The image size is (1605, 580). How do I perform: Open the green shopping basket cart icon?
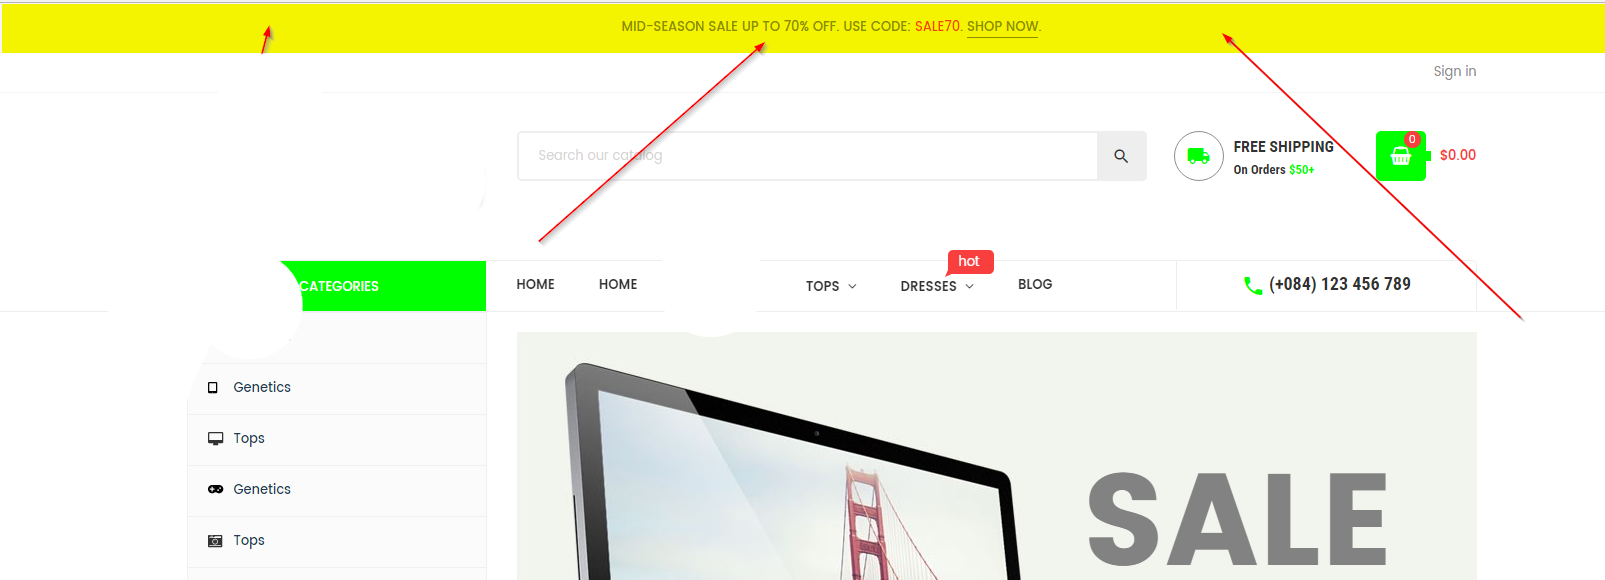click(1401, 156)
